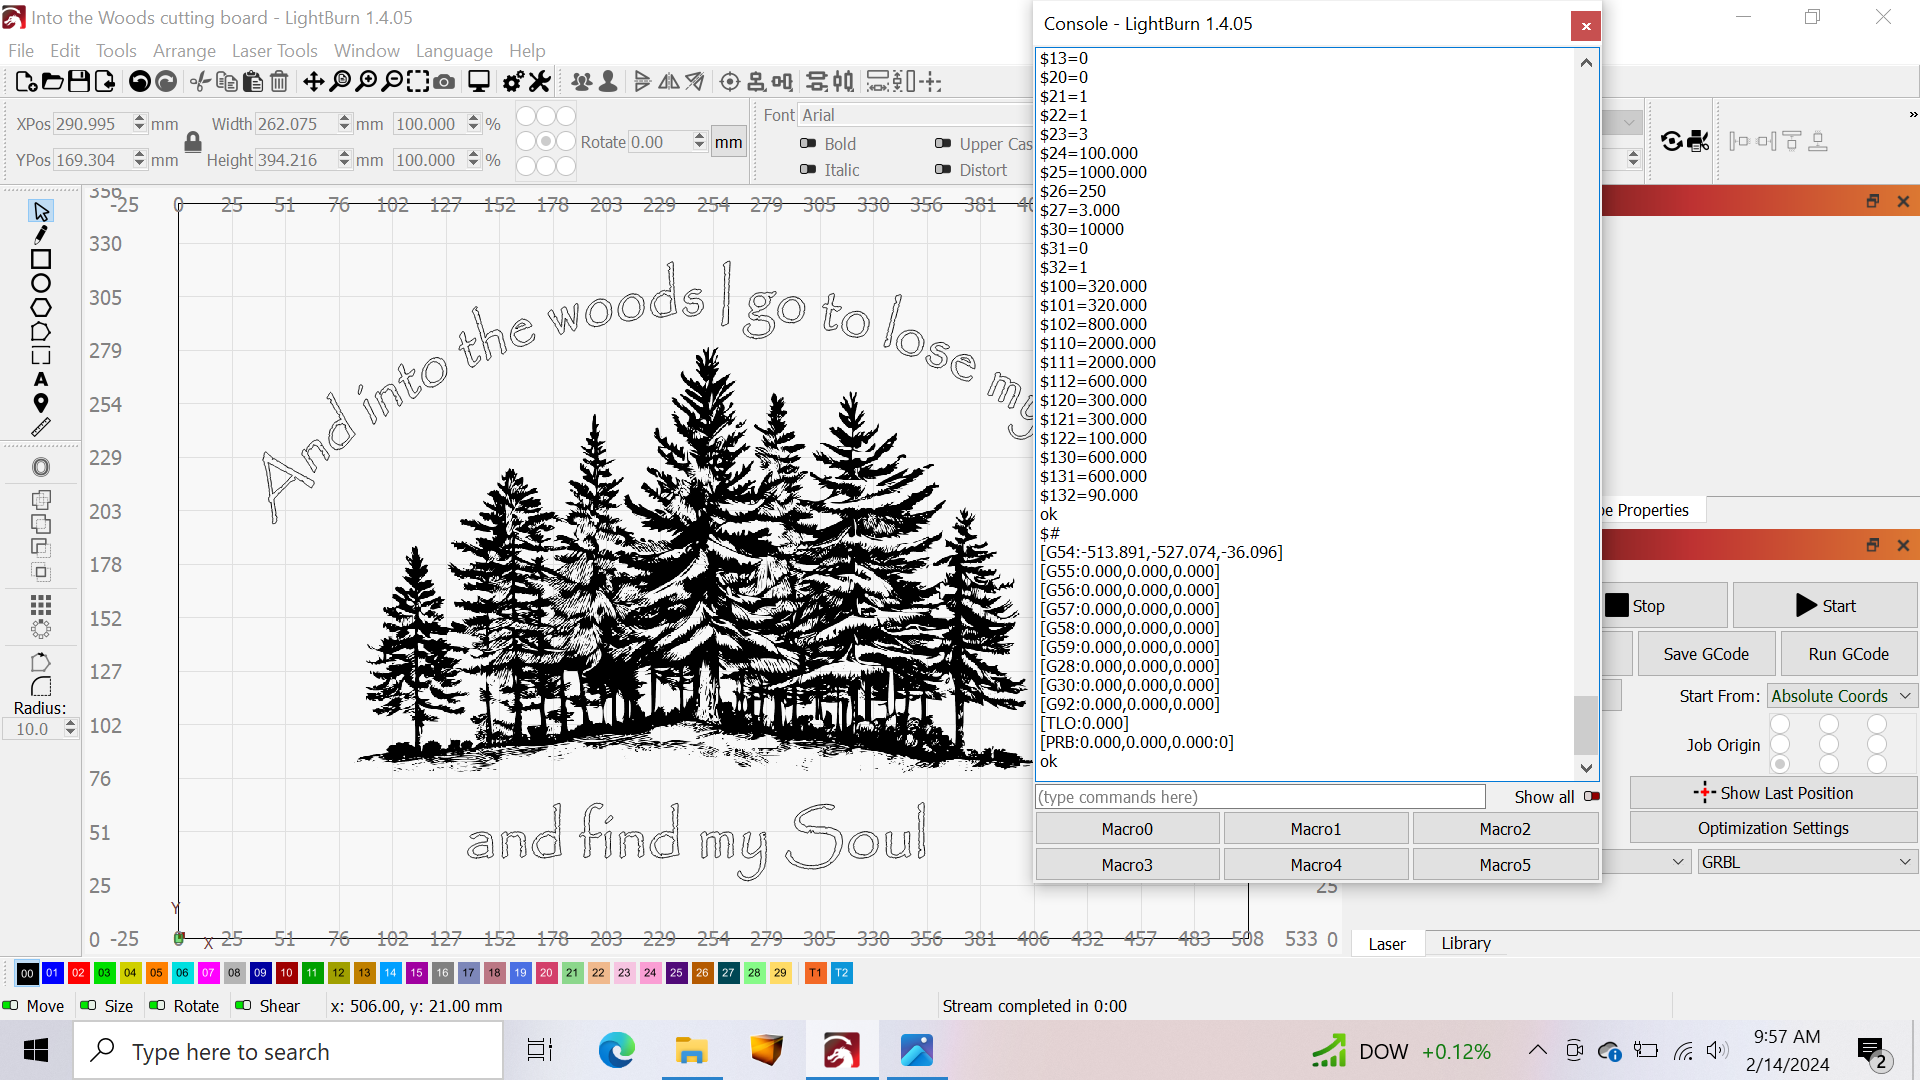Toggle Show all in Console

(x=1592, y=797)
